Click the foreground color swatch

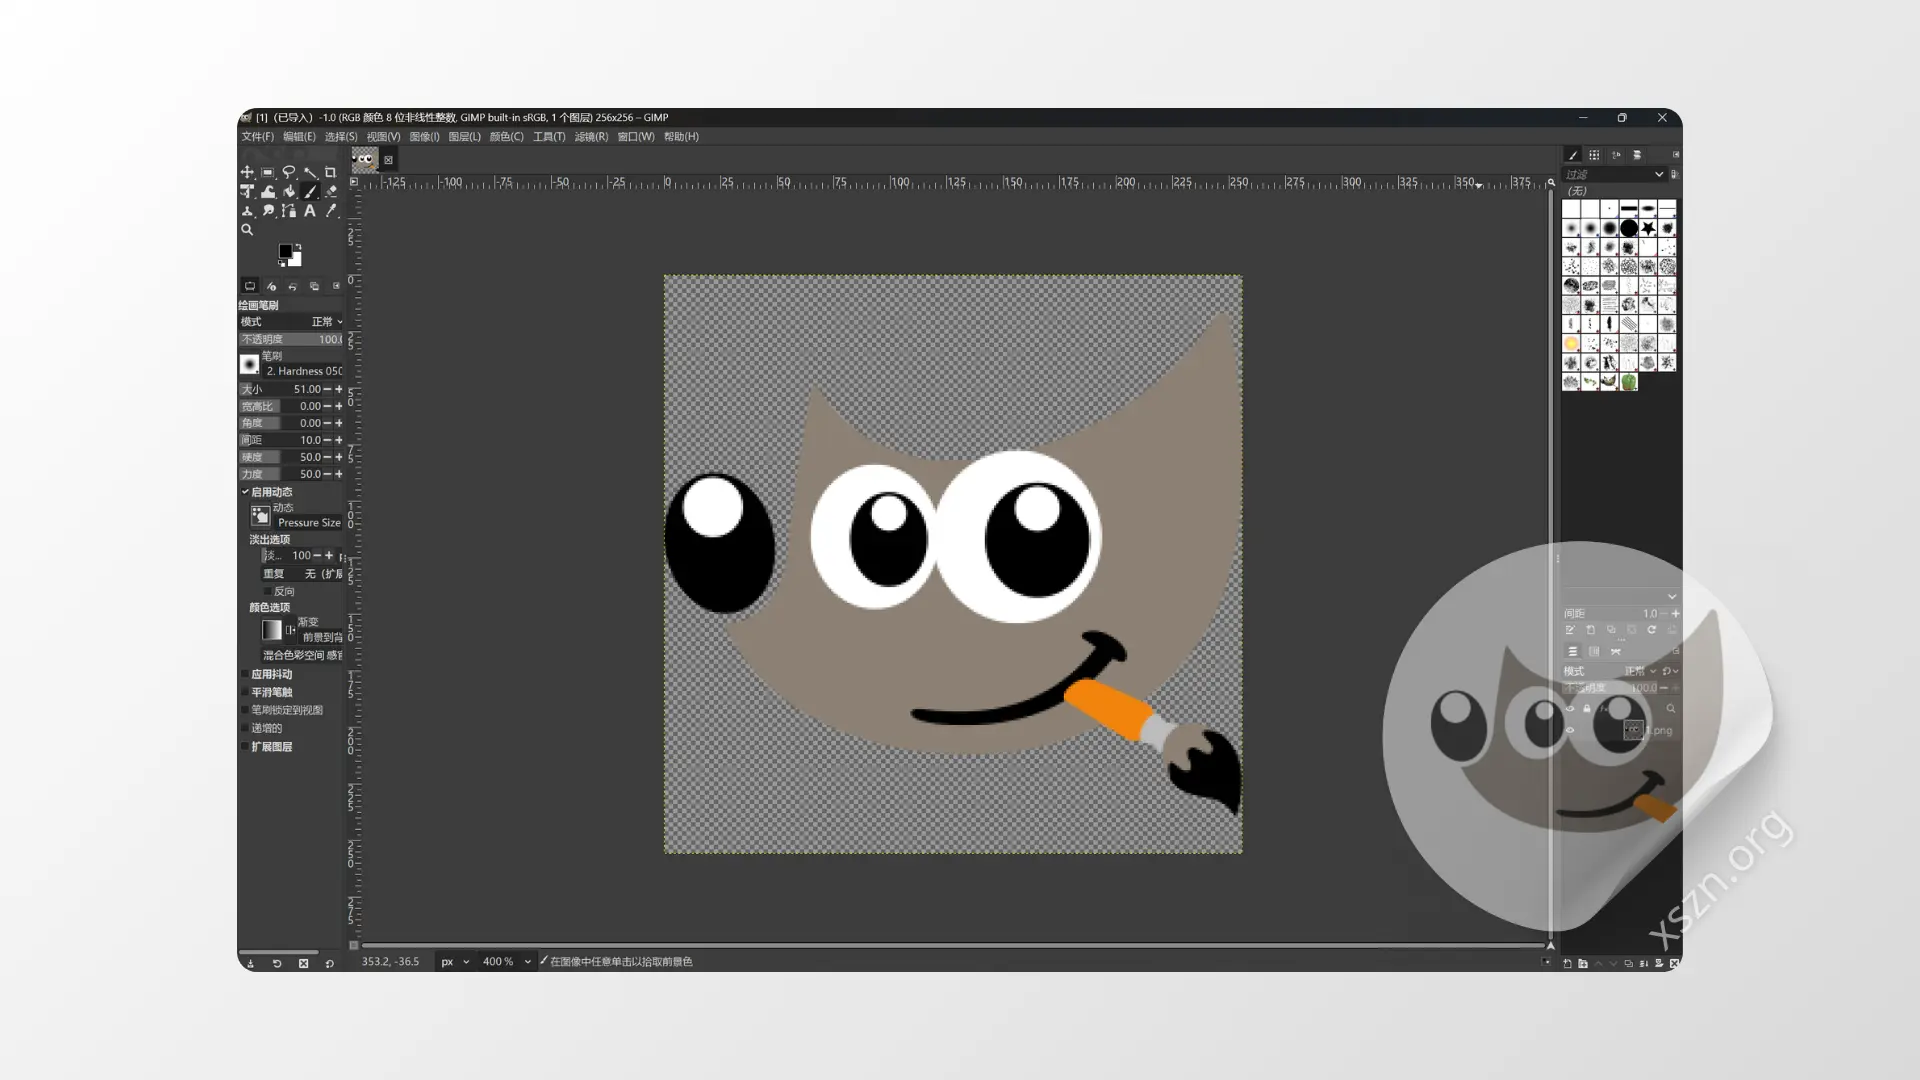pyautogui.click(x=287, y=250)
